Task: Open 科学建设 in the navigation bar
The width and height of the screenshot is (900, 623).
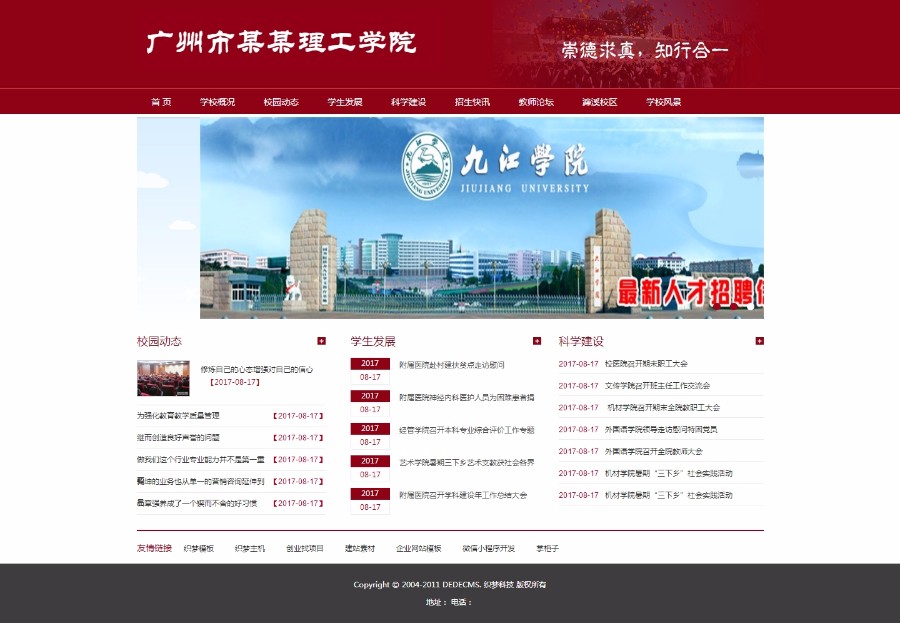Action: coord(409,102)
